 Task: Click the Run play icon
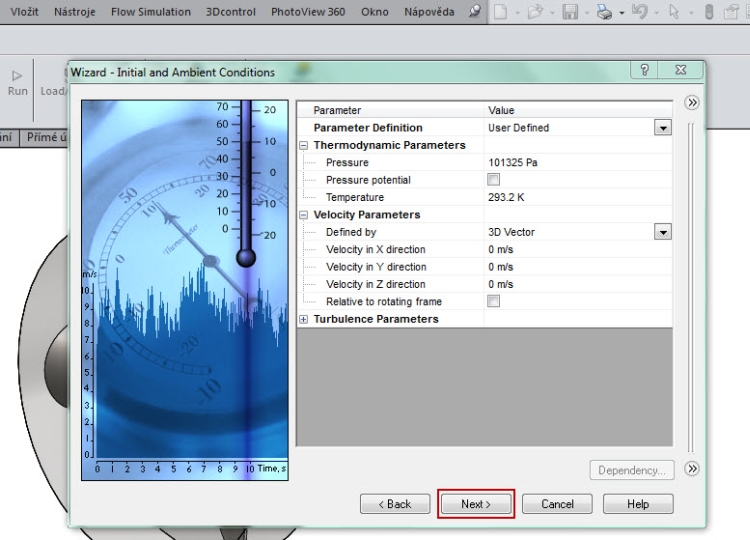(17, 76)
